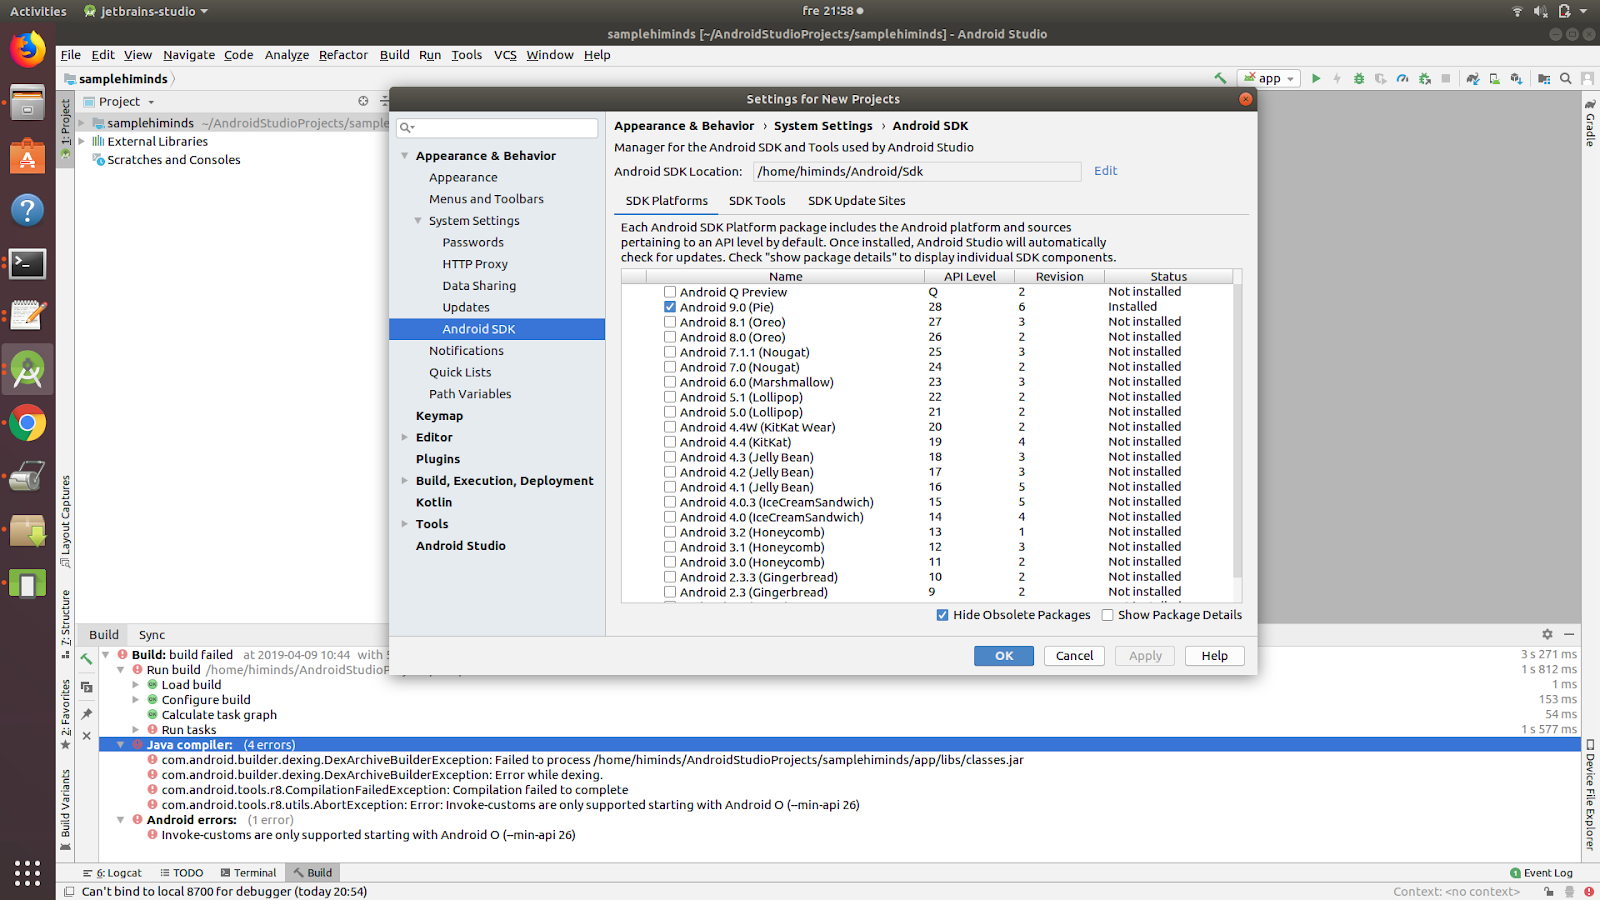Check the Android 4.4 (KitKat) checkbox
This screenshot has height=900, width=1600.
pos(670,442)
